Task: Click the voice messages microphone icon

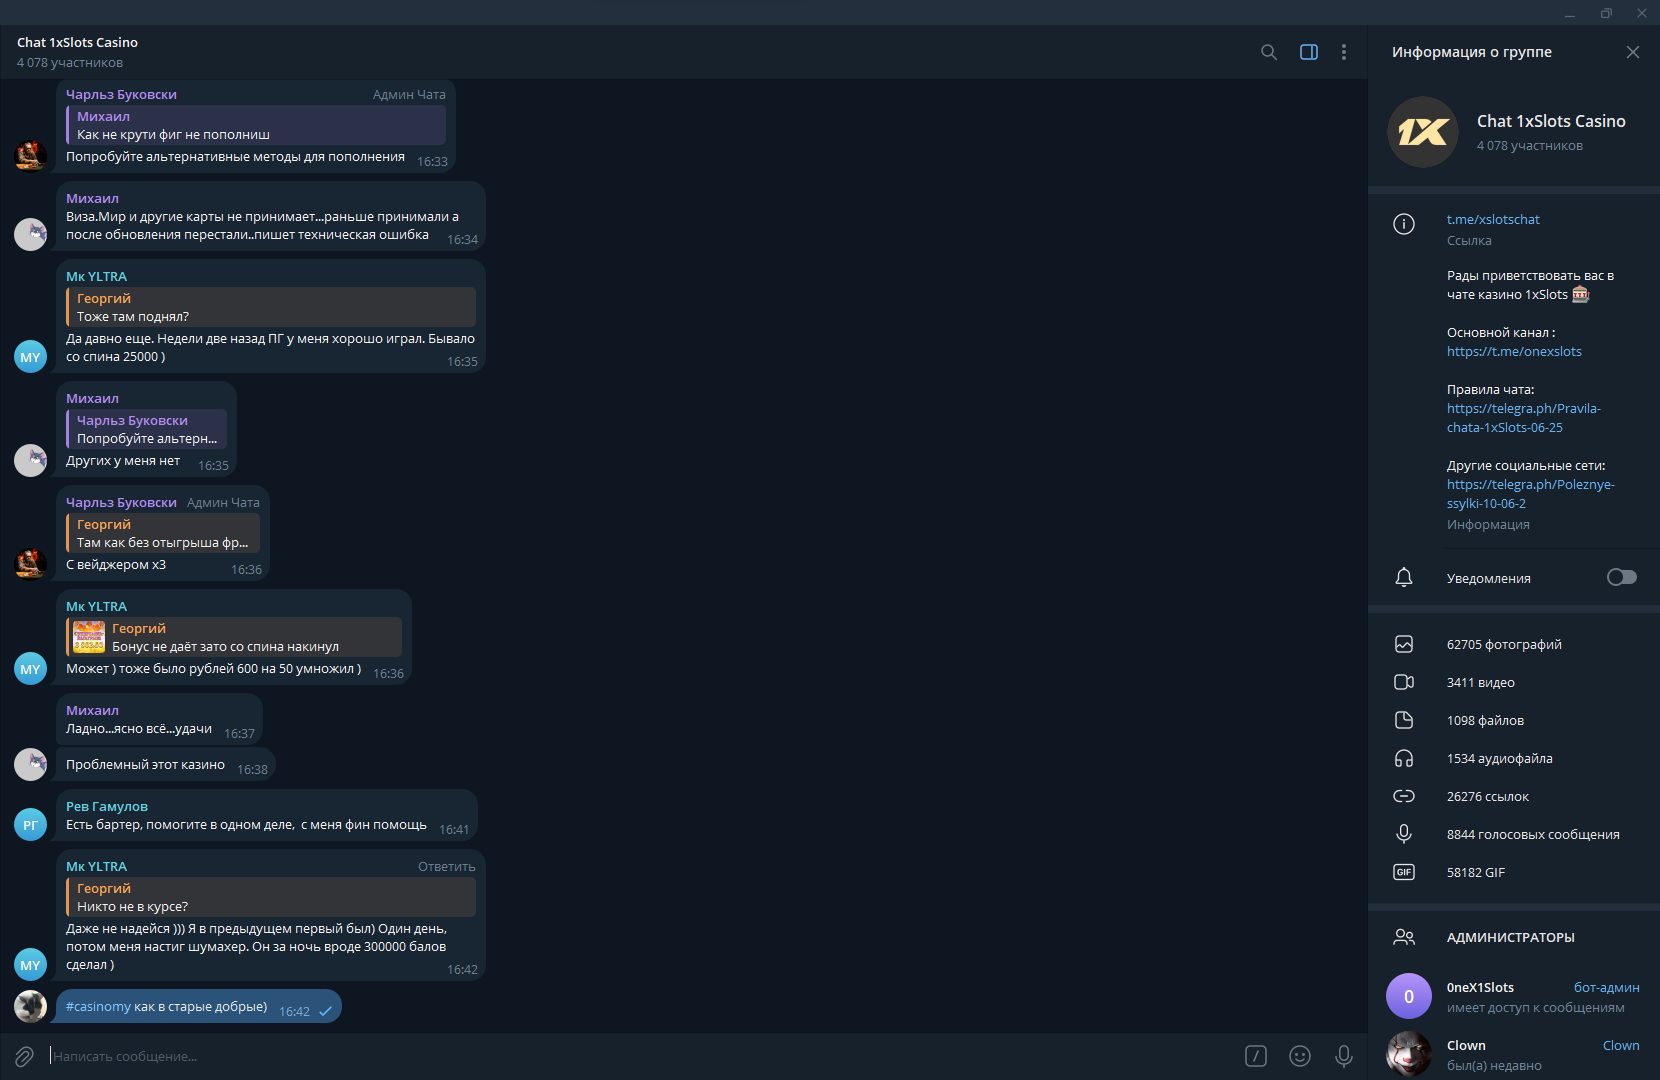Action: click(1404, 834)
